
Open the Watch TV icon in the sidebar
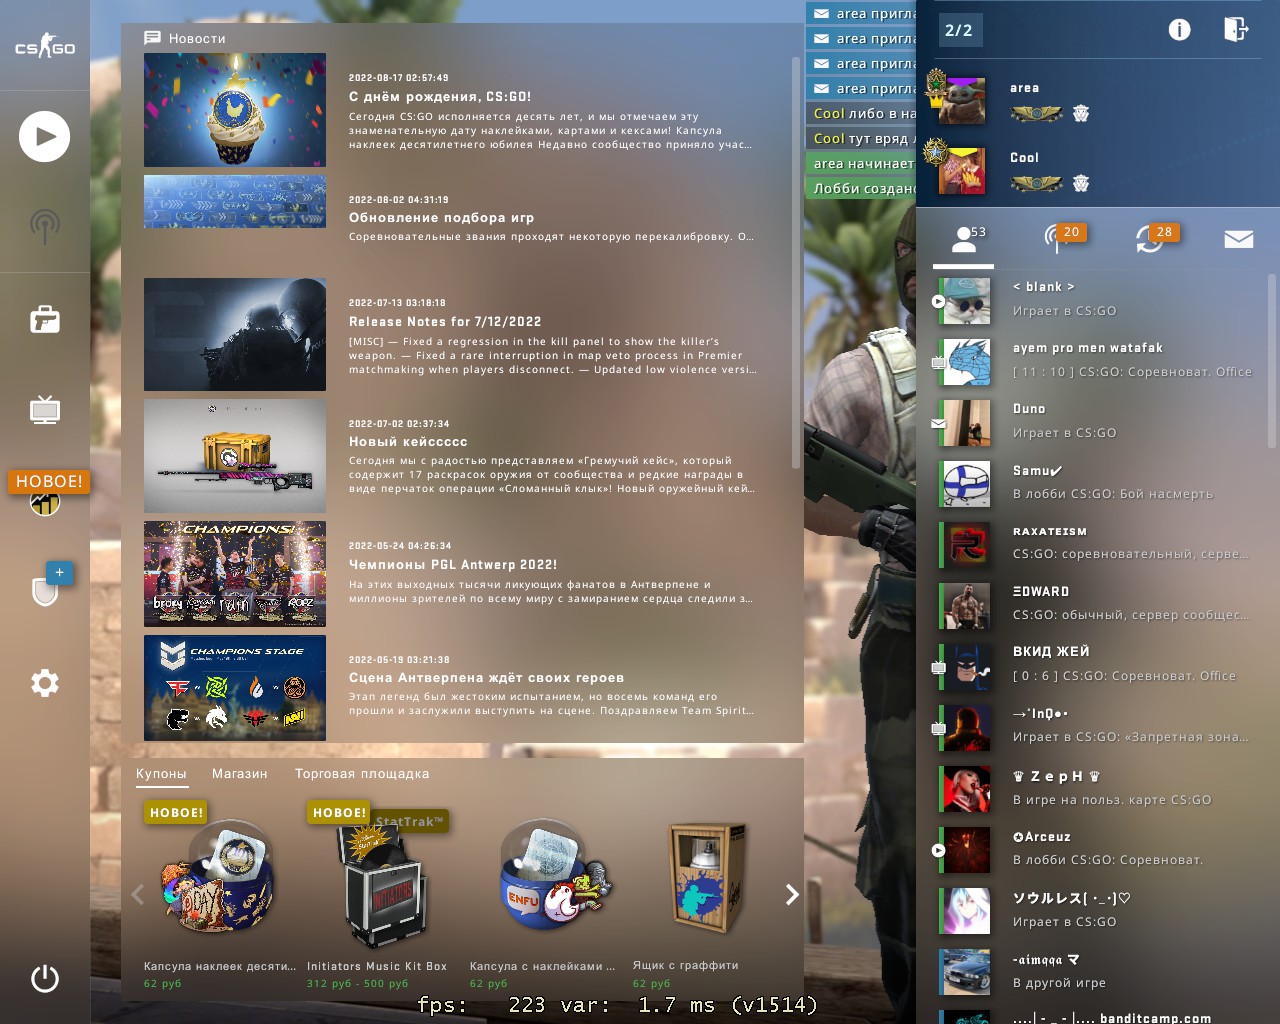click(x=45, y=409)
